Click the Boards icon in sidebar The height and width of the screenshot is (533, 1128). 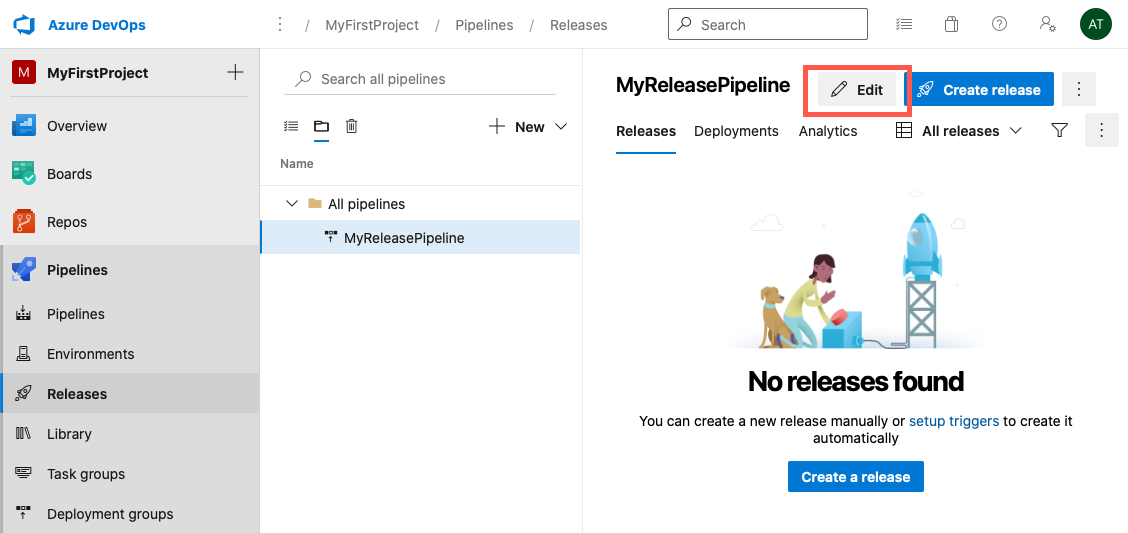pos(24,174)
